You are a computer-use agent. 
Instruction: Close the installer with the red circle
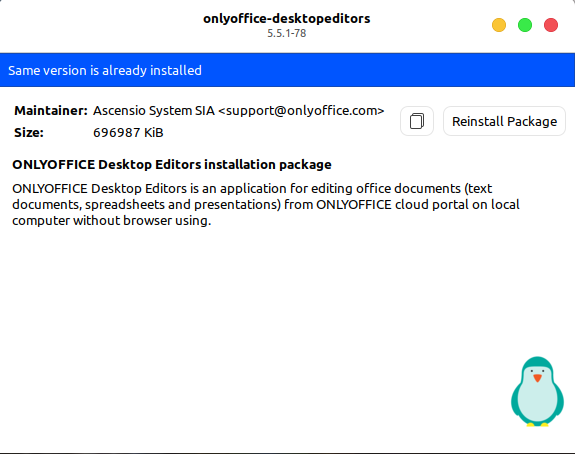(551, 25)
